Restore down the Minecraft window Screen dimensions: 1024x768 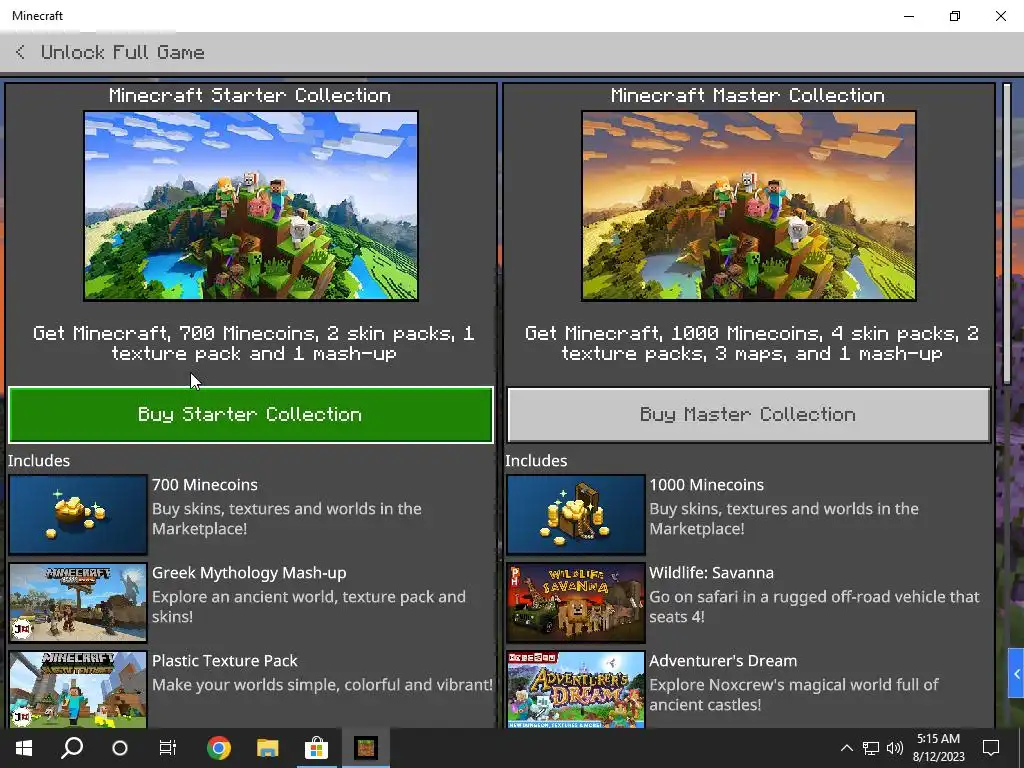[x=955, y=16]
